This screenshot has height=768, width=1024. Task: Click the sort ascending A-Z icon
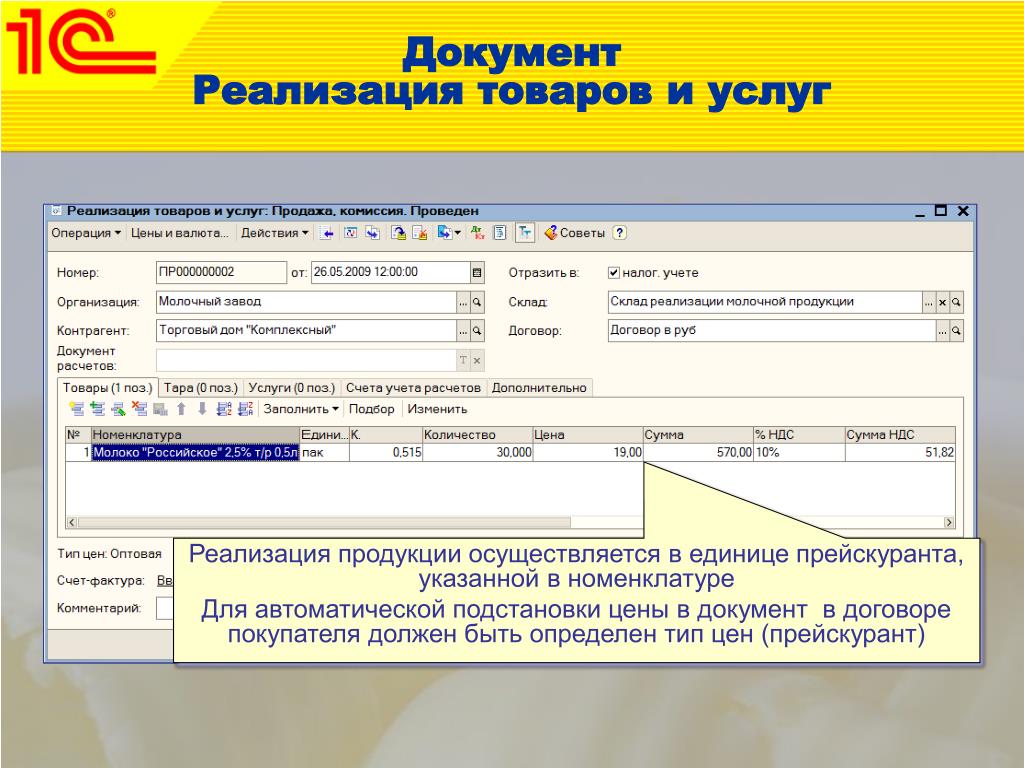tap(224, 409)
